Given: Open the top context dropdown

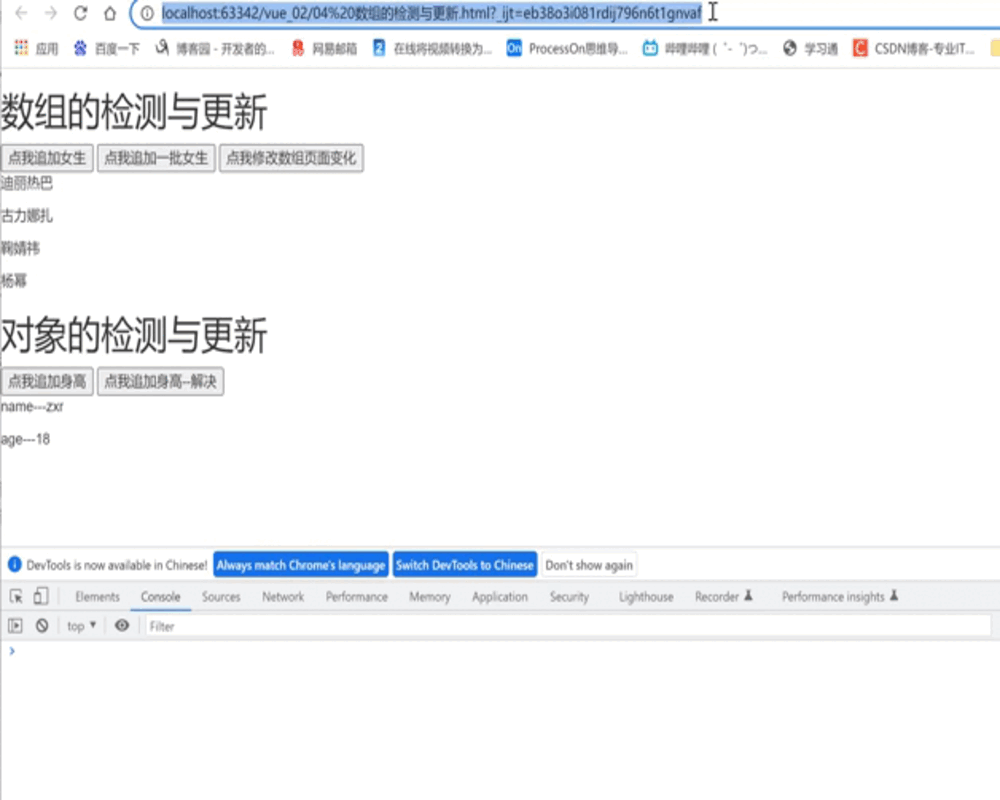Looking at the screenshot, I should (x=82, y=626).
